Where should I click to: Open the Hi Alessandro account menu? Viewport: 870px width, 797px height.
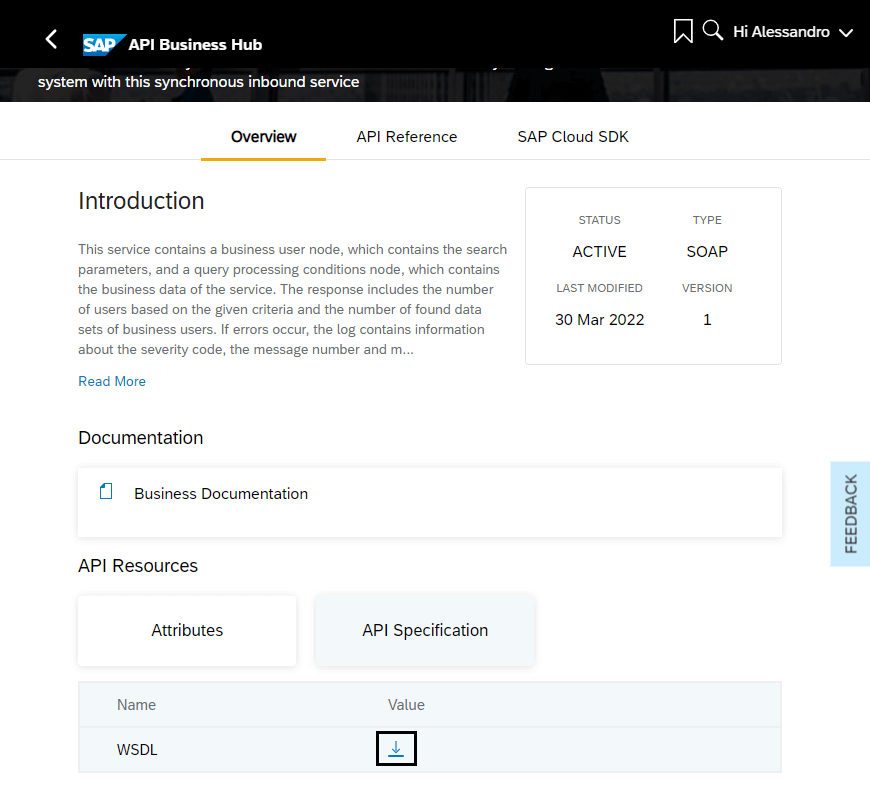[781, 32]
